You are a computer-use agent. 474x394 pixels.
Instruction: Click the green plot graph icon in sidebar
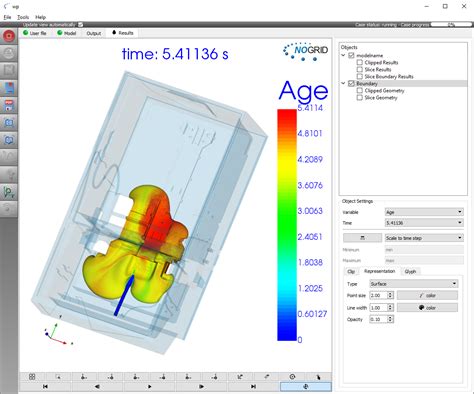[x=9, y=192]
